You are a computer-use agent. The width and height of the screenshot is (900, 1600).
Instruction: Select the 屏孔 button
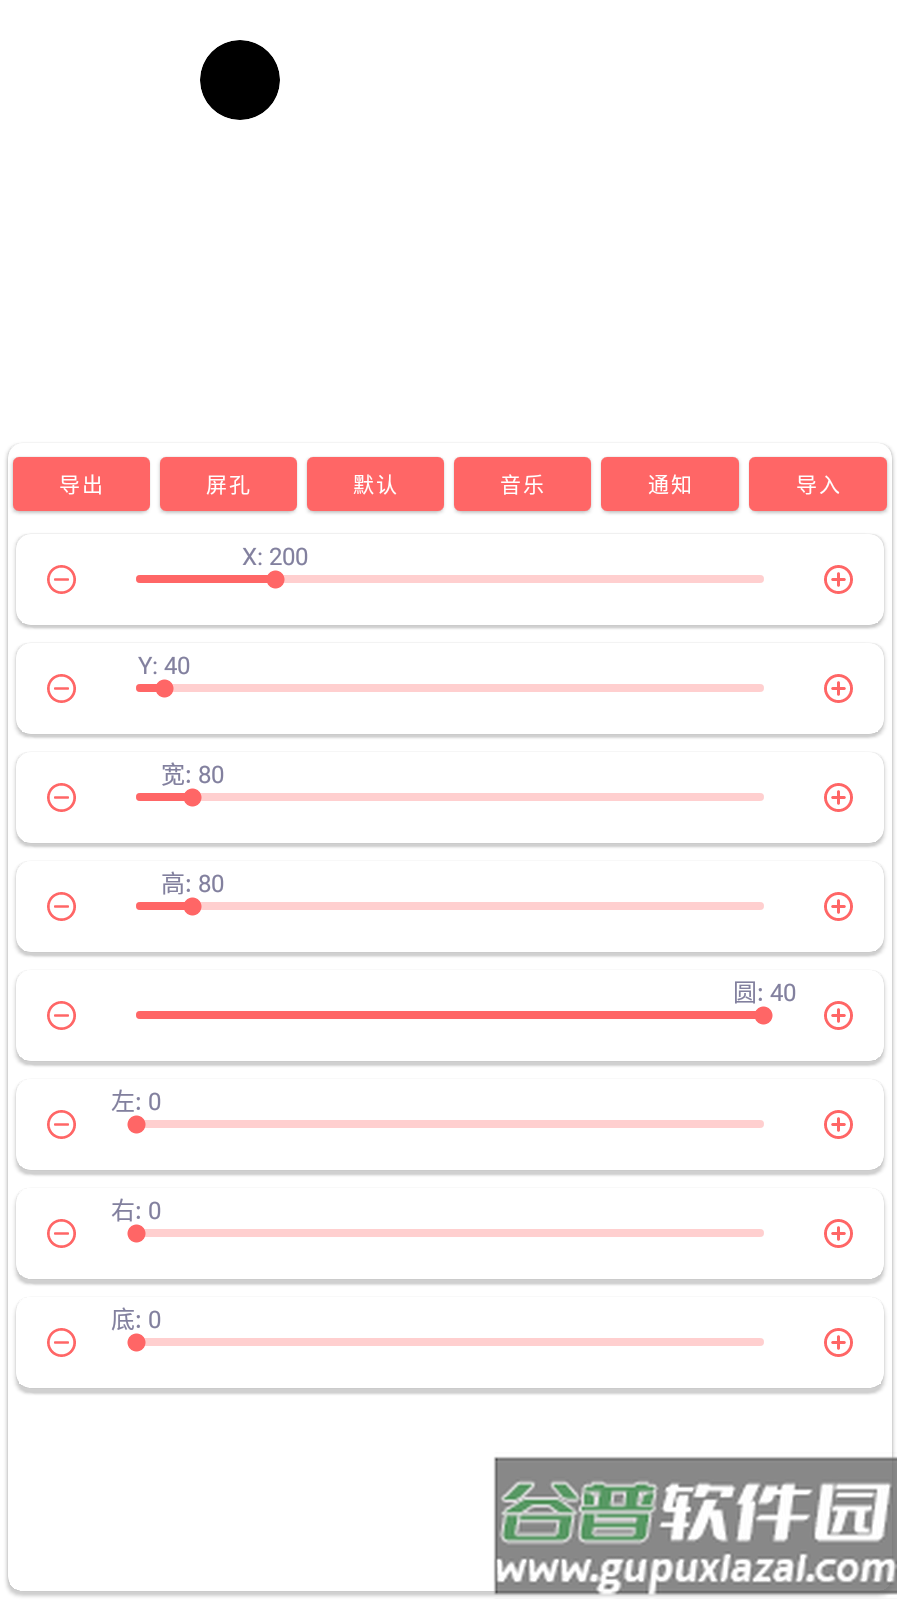228,485
